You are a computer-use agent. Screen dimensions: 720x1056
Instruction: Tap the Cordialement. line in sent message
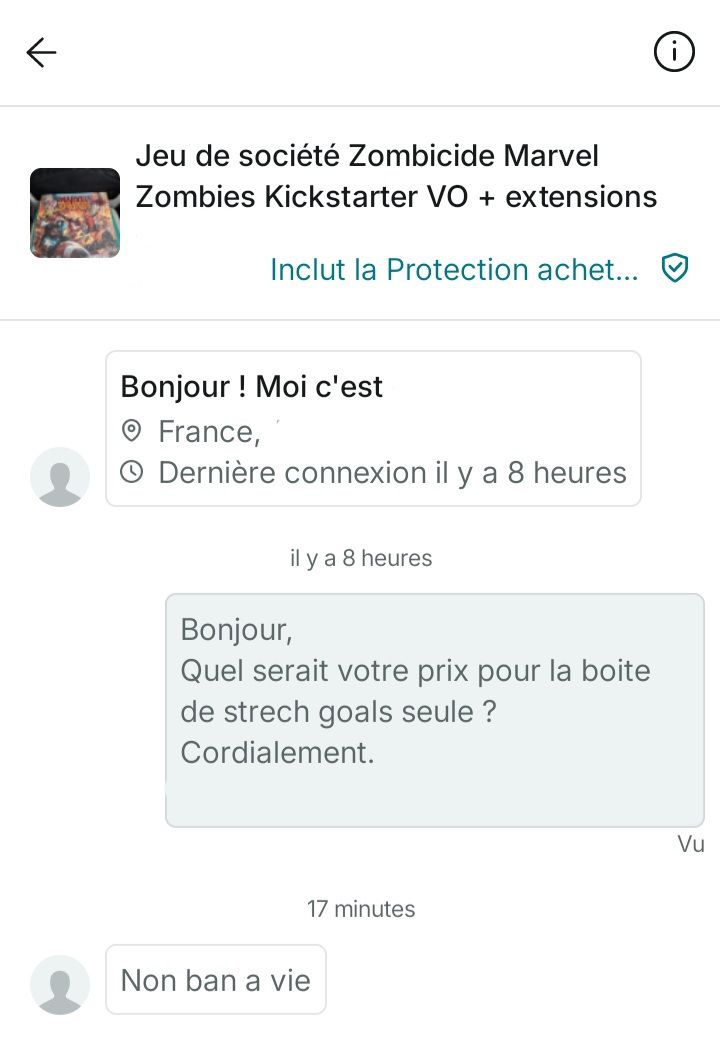click(277, 752)
